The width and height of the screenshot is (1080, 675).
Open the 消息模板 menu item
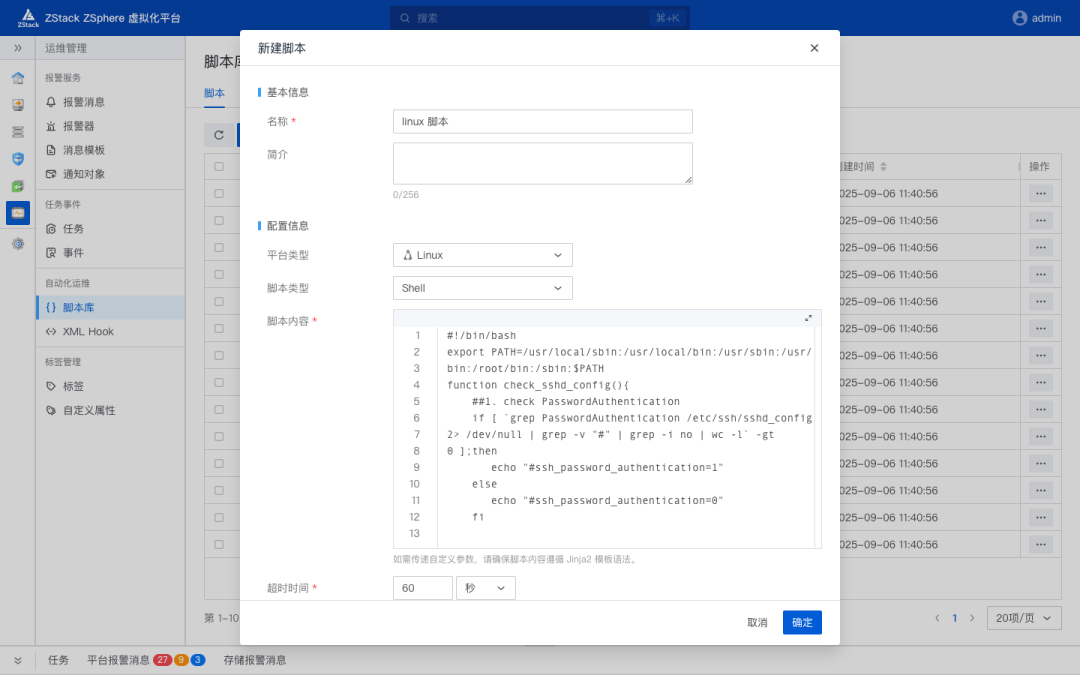click(x=84, y=150)
